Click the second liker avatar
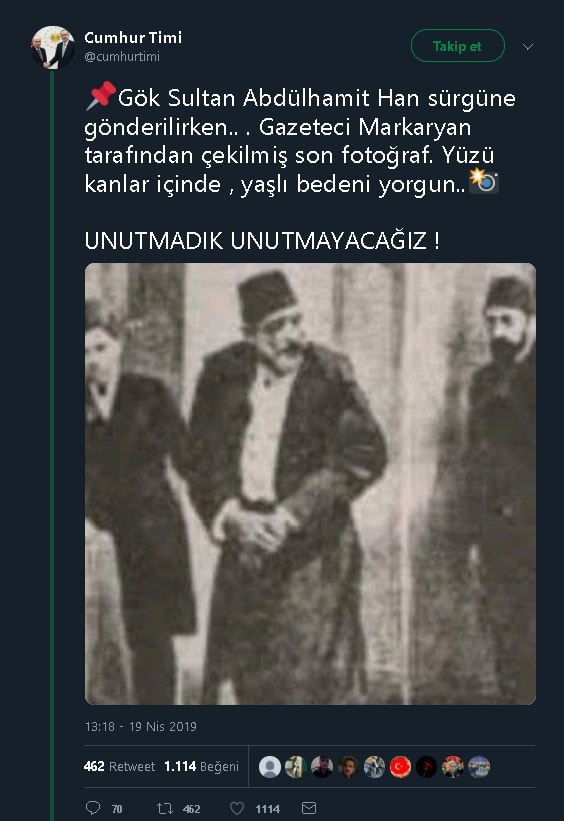 point(296,767)
